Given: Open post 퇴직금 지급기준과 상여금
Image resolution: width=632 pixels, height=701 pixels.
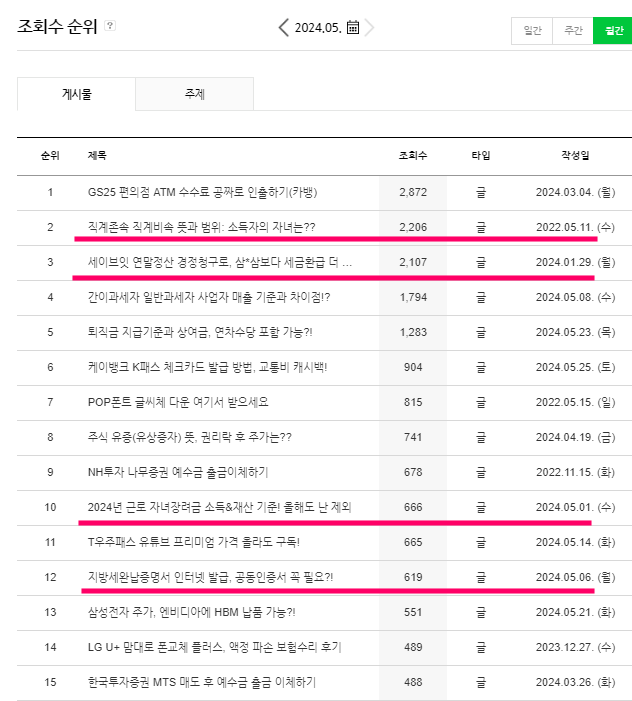Looking at the screenshot, I should point(200,332).
